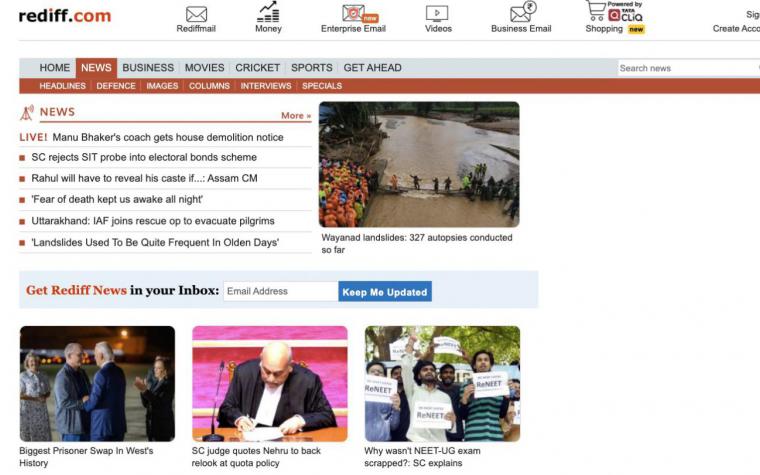Open 'Fear of death kept us awake' headline

[x=117, y=199]
